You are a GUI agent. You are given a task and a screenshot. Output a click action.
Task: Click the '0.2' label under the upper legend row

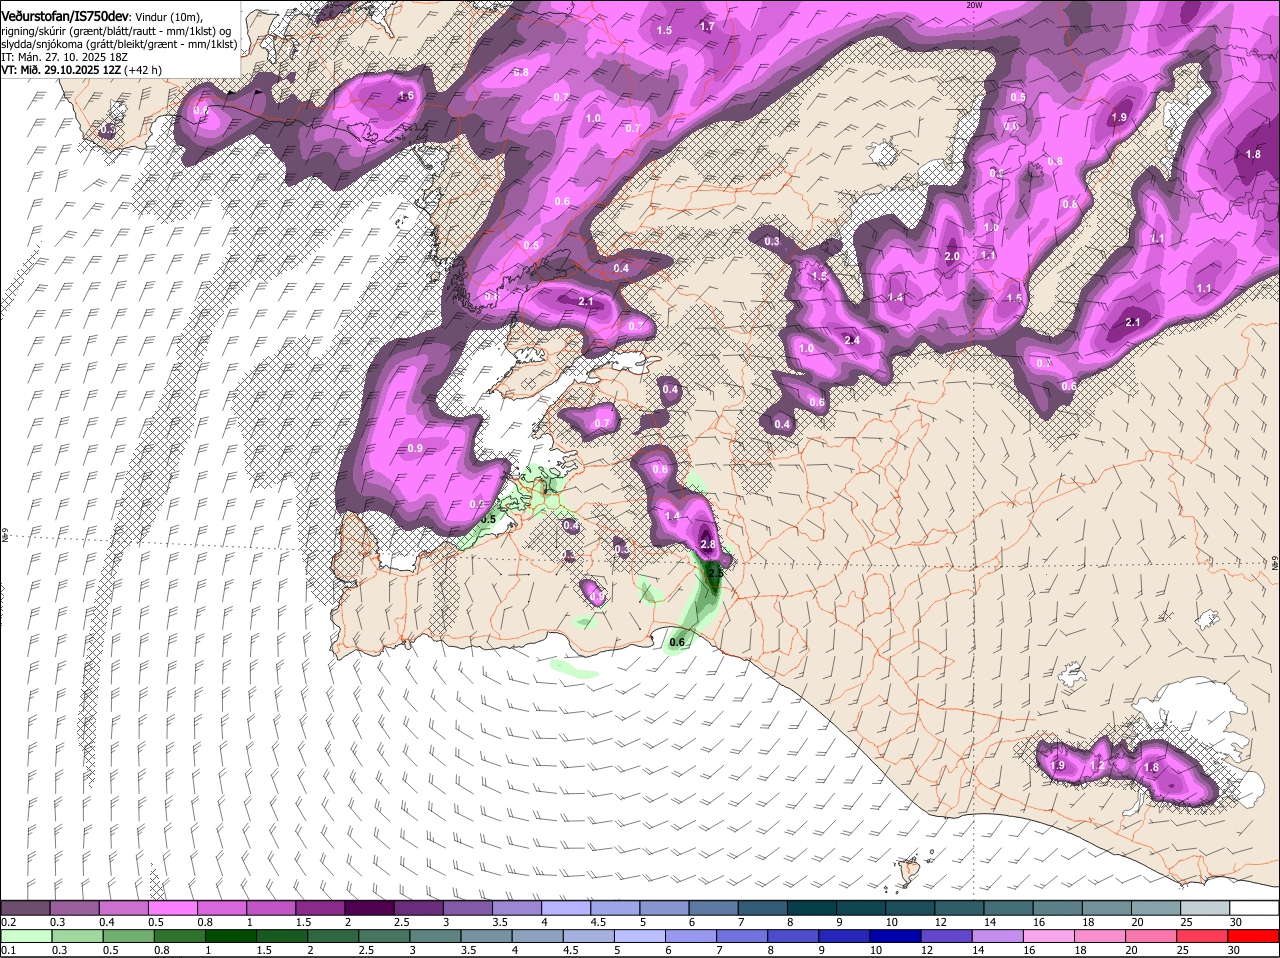pos(8,921)
